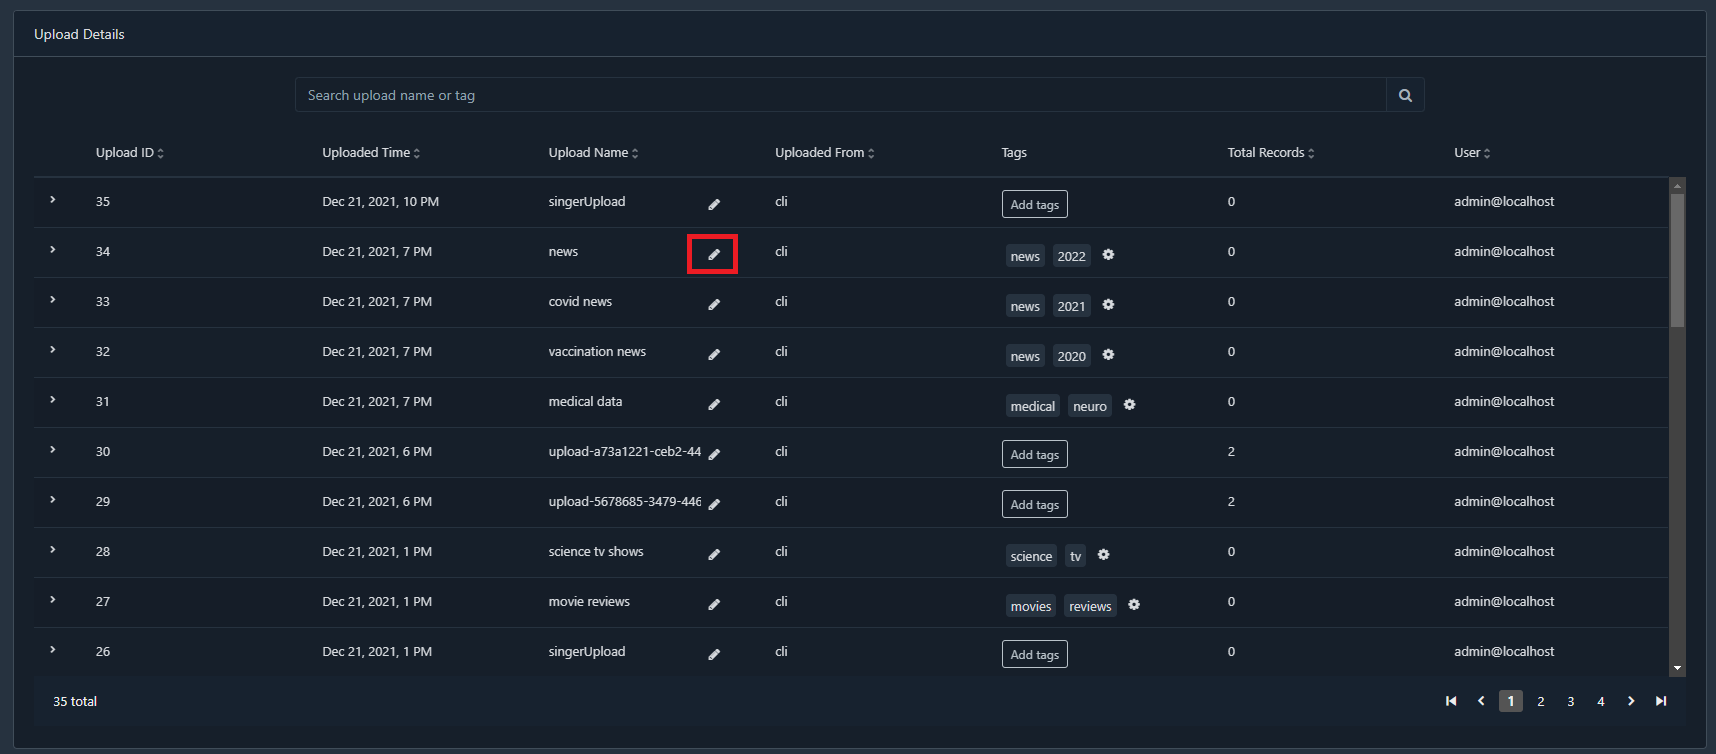This screenshot has height=754, width=1716.
Task: Add tags to upload 26
Action: pos(1035,654)
